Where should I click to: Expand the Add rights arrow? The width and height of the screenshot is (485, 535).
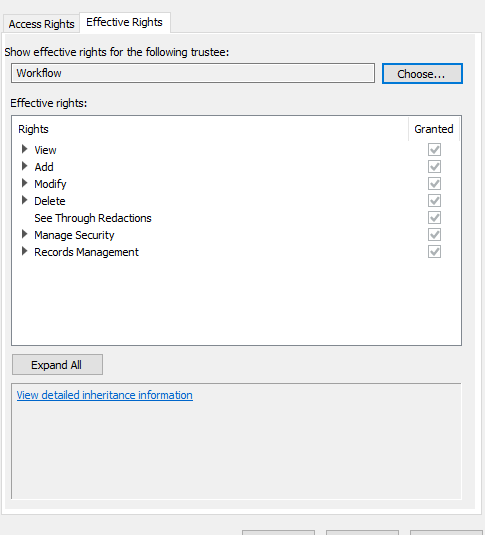pos(24,166)
